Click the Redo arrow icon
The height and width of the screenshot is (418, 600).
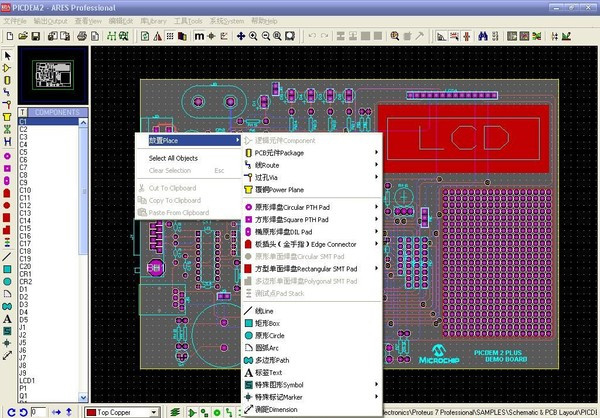(324, 36)
